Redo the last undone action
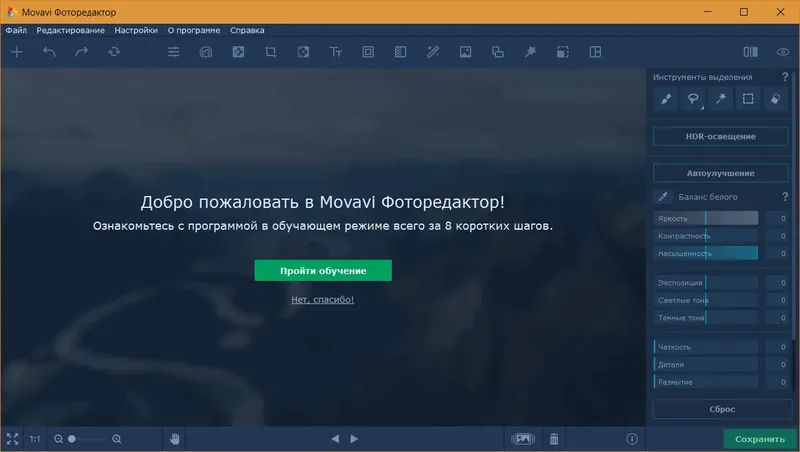The height and width of the screenshot is (452, 800). pyautogui.click(x=82, y=52)
